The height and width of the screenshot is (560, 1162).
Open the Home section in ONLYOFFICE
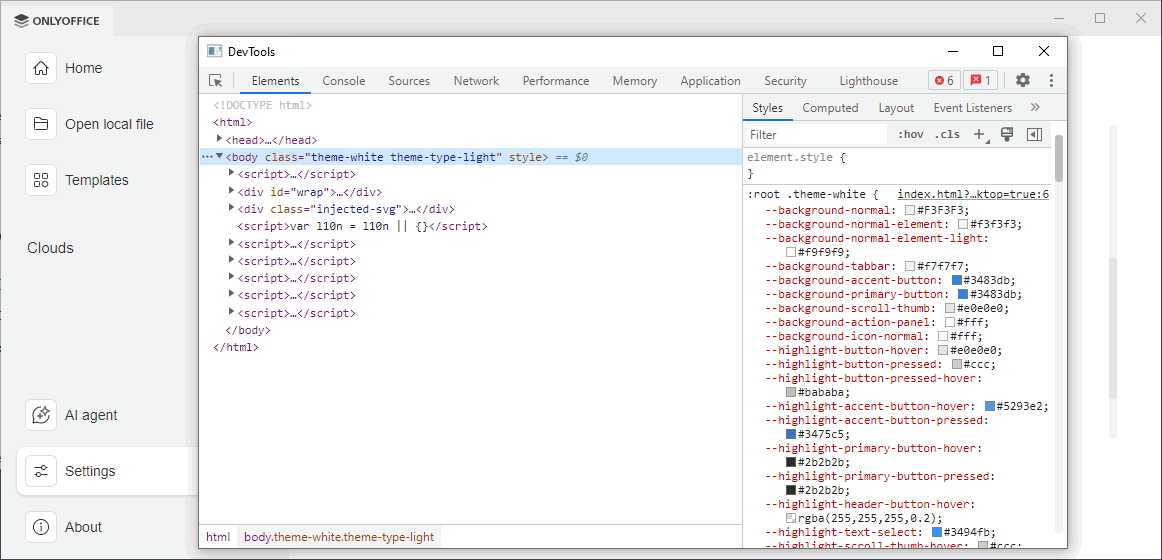pyautogui.click(x=83, y=68)
